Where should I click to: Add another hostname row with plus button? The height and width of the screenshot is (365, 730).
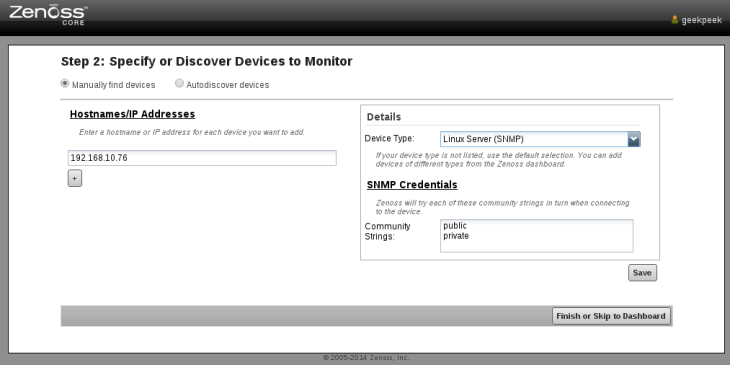click(x=75, y=178)
